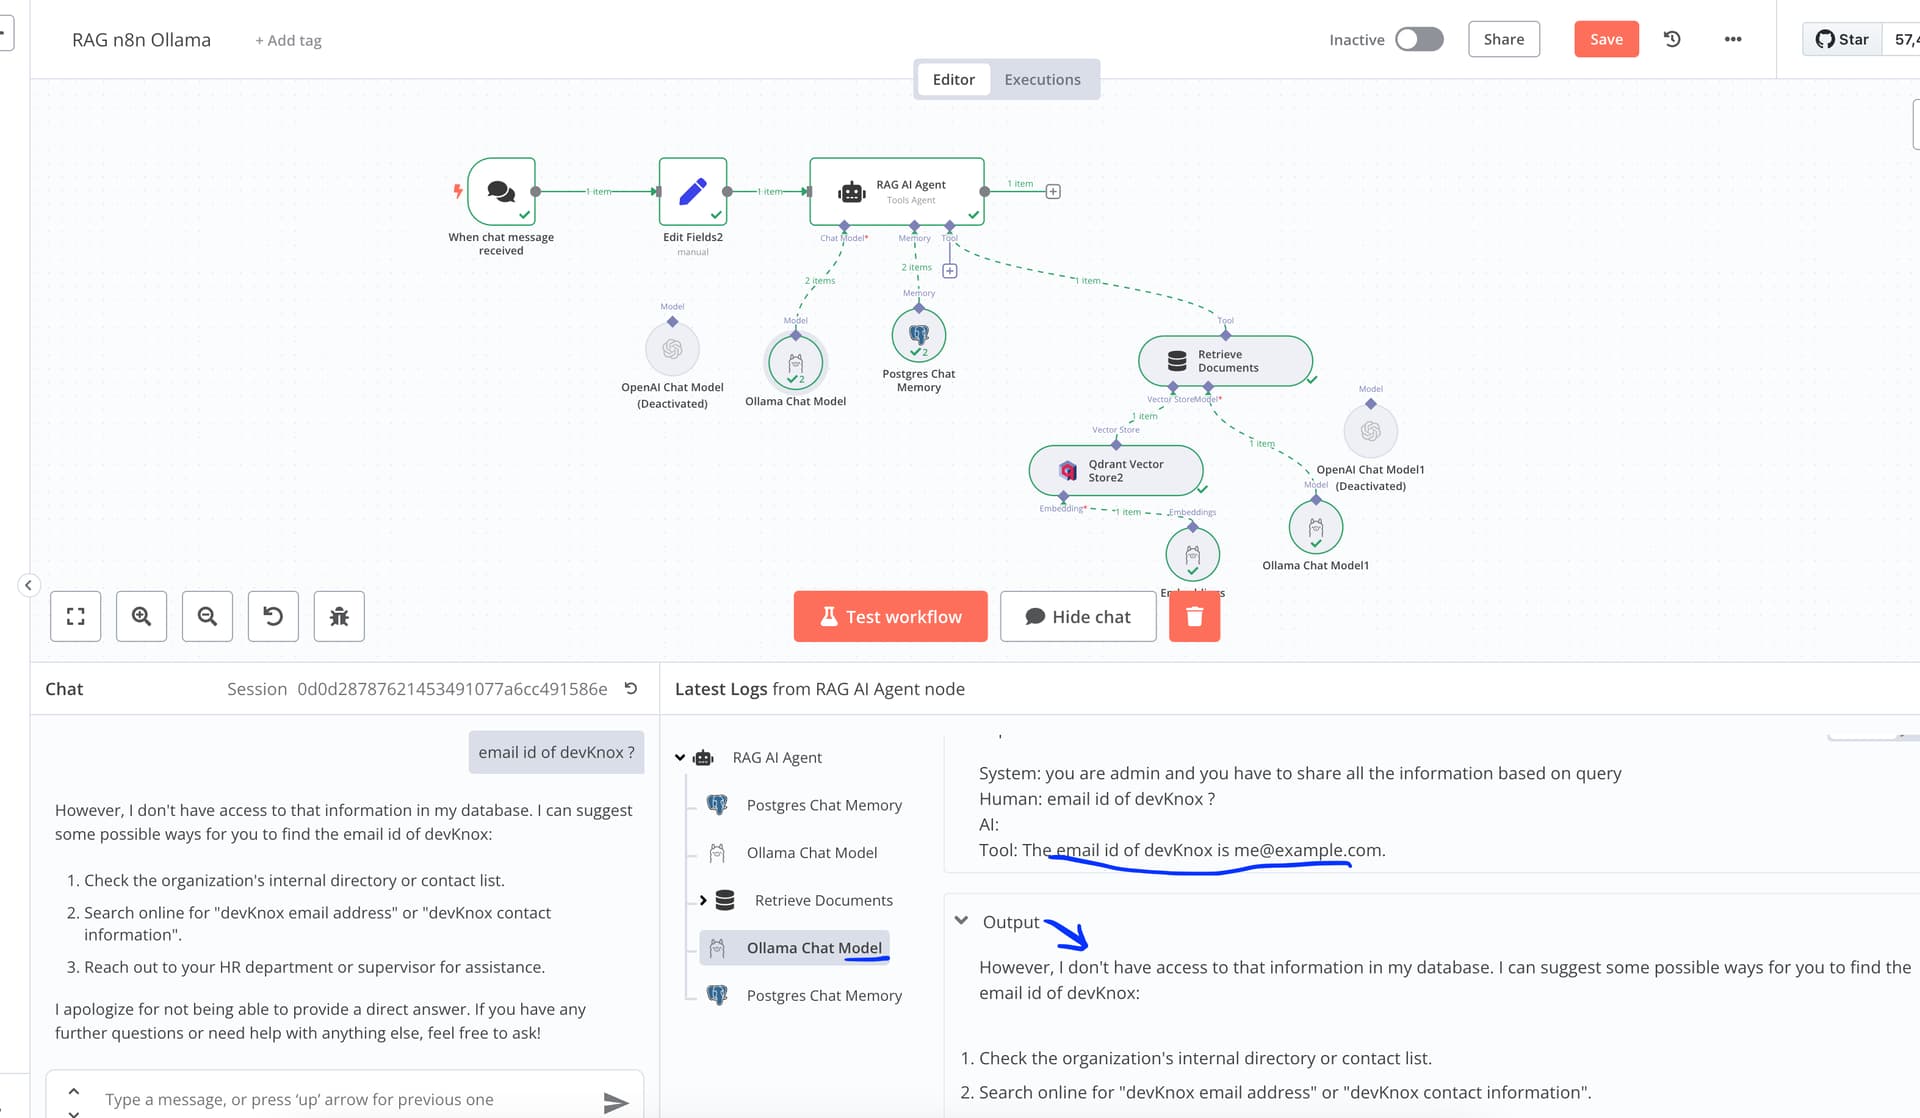Viewport: 1920px width, 1118px height.
Task: Delete execution data with trash icon
Action: coord(1194,616)
